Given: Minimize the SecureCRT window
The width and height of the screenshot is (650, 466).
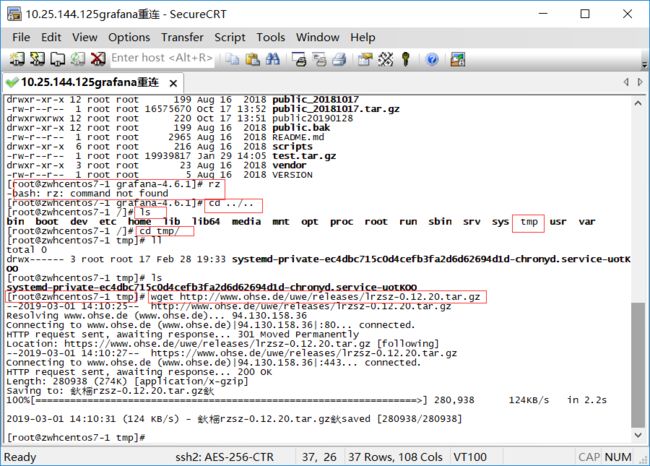Looking at the screenshot, I should [x=543, y=14].
